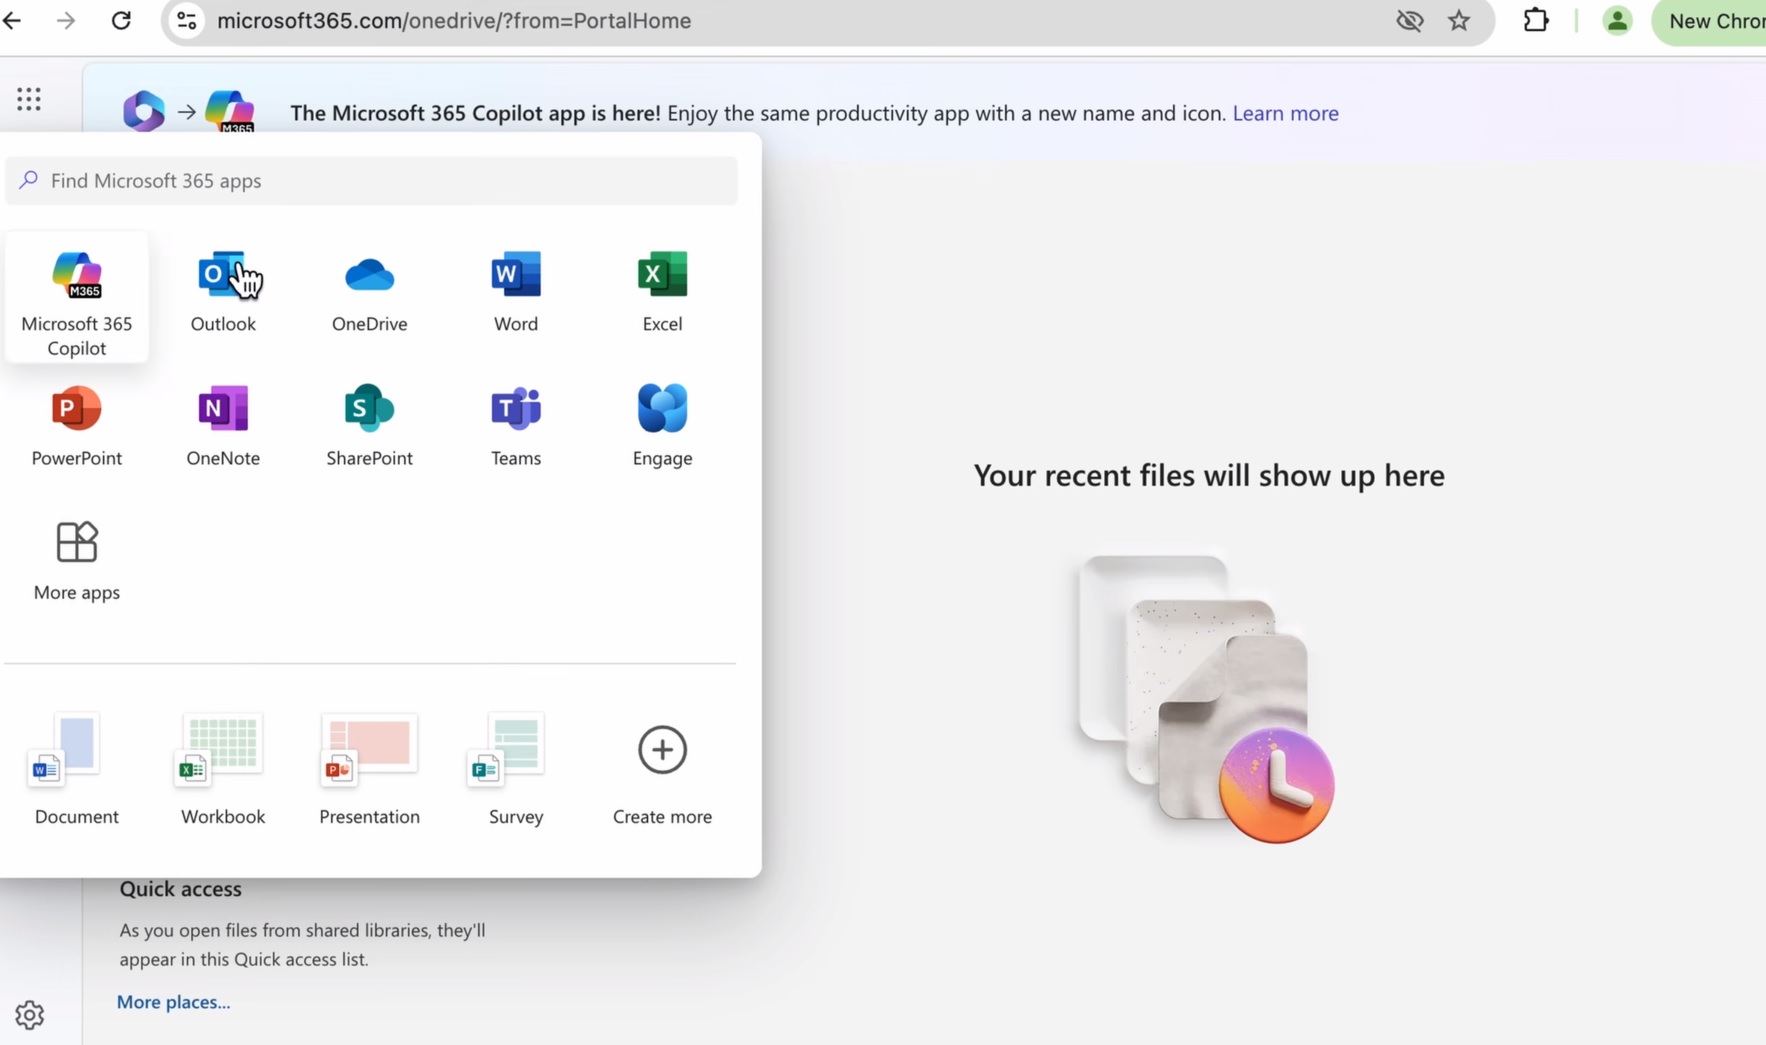1766x1045 pixels.
Task: Click the recent files clock illustration
Action: tap(1207, 699)
